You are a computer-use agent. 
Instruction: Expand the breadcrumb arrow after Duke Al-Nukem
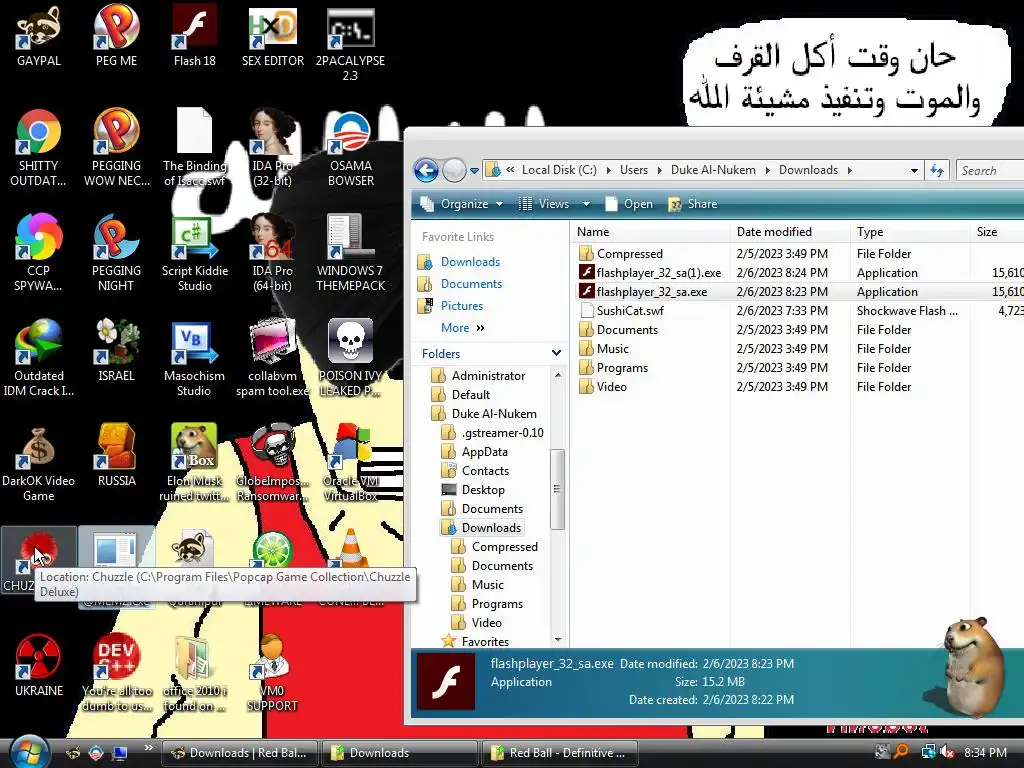[767, 170]
